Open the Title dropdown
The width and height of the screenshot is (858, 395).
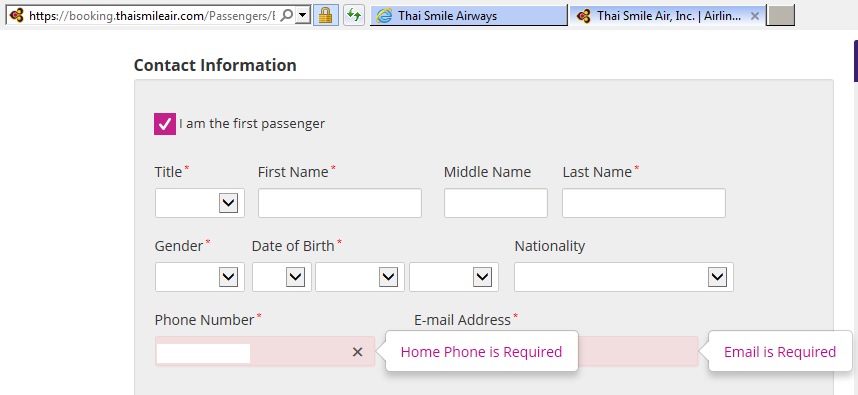tap(200, 203)
